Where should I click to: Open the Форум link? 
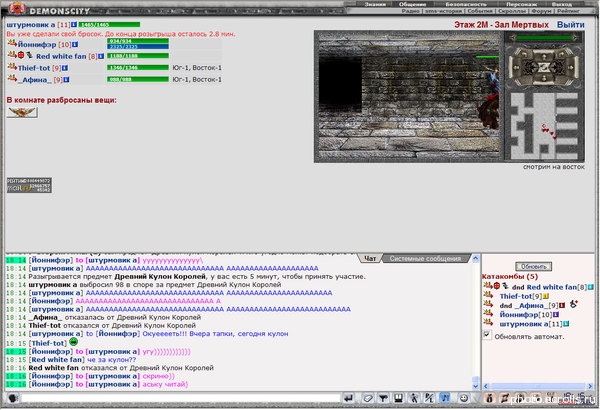540,11
